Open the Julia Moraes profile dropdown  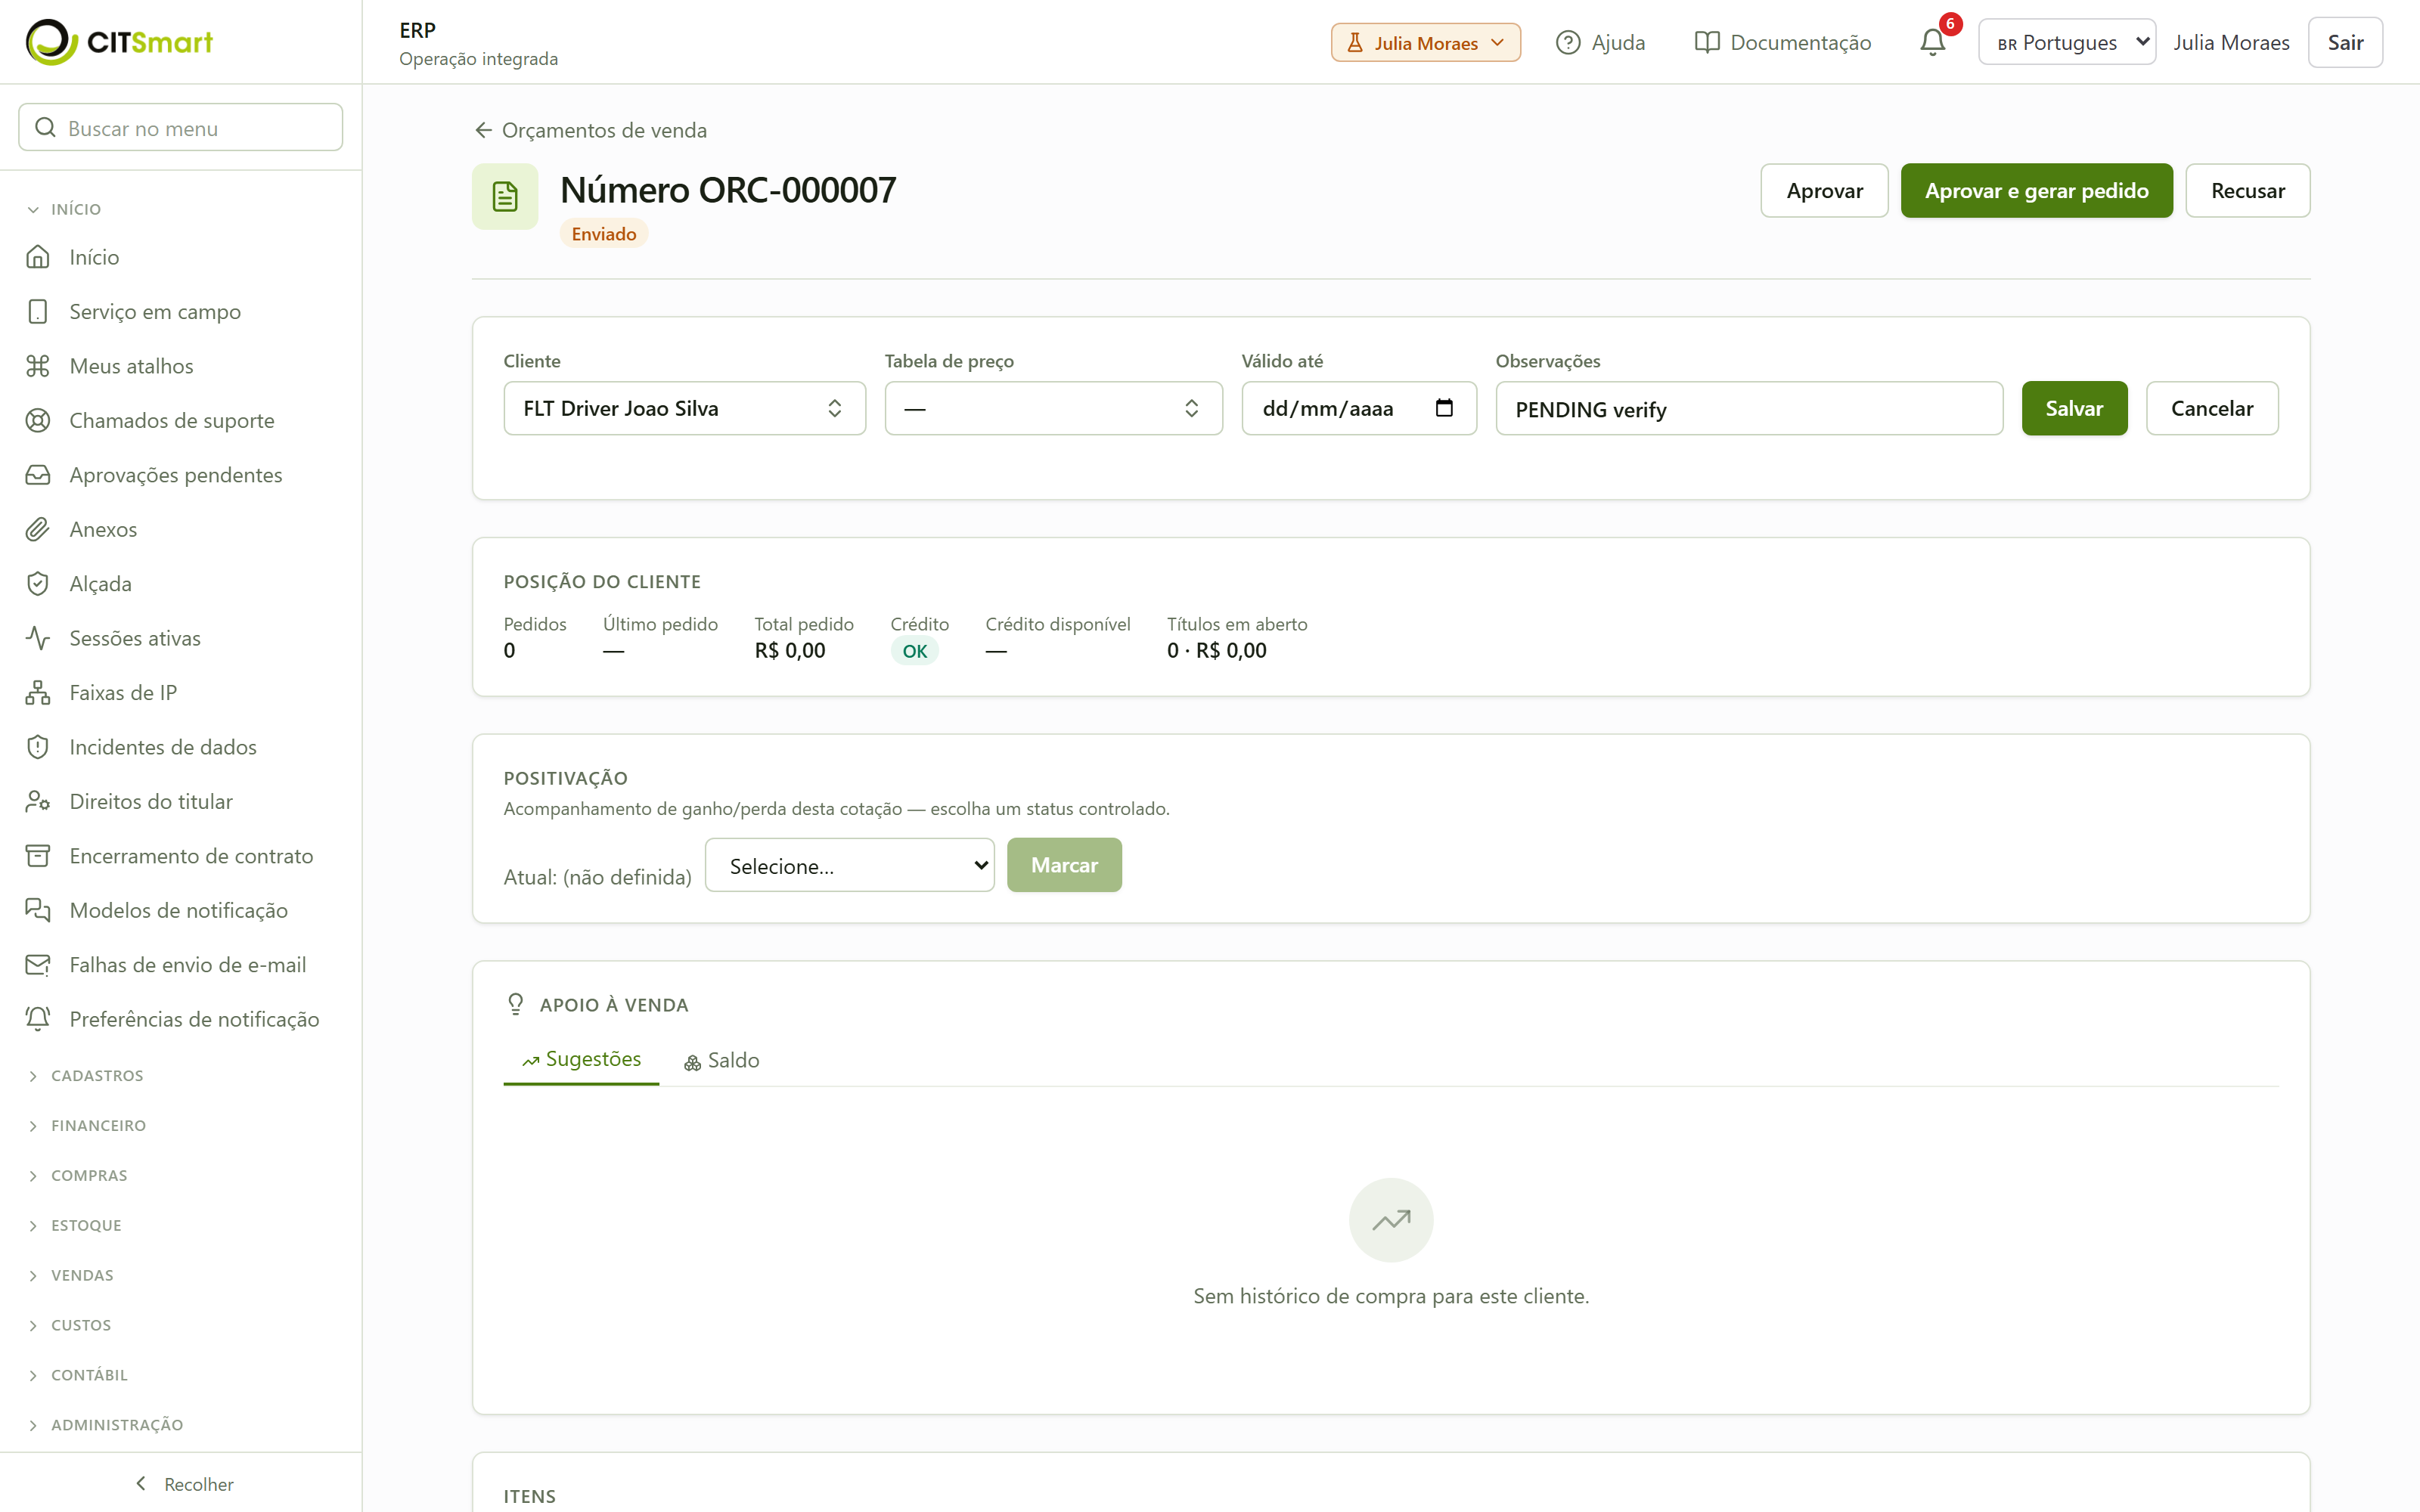(1425, 43)
